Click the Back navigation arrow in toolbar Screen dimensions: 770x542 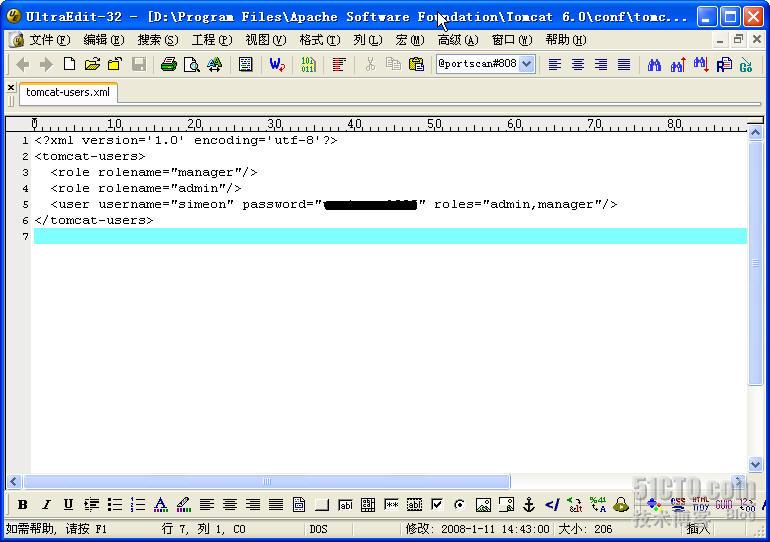coord(23,64)
